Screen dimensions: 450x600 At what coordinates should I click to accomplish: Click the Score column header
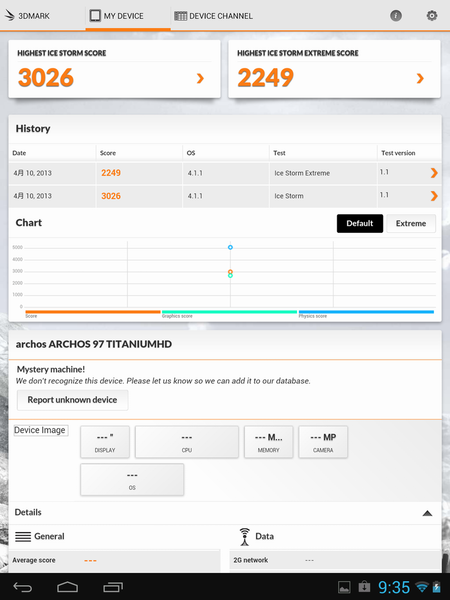tap(108, 153)
